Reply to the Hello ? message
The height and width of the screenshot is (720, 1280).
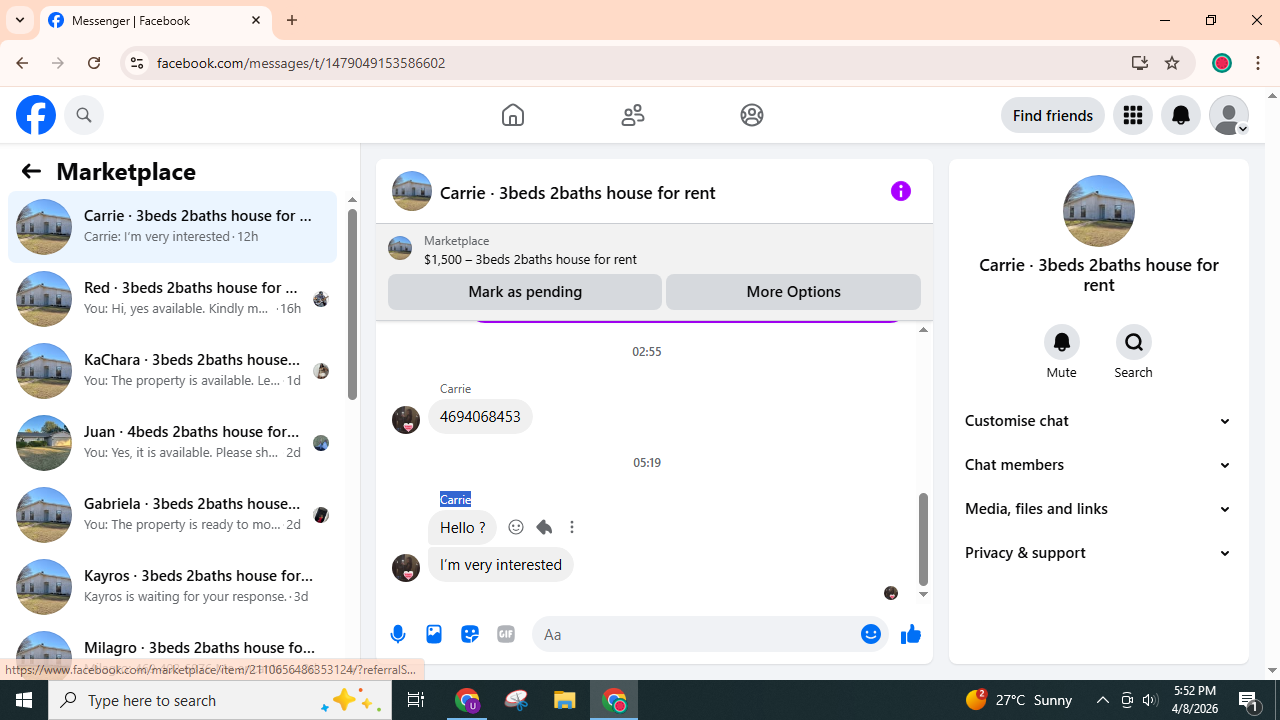click(x=544, y=527)
